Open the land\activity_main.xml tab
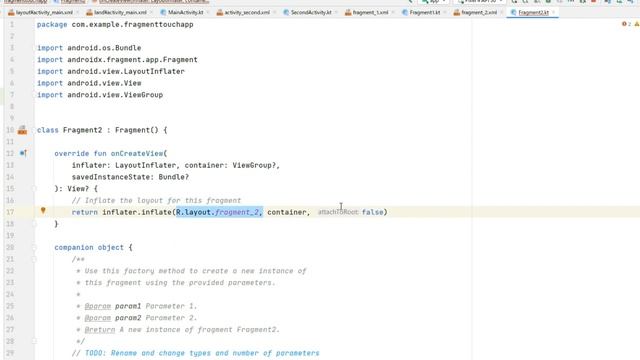Screen dimensions: 640x360 click(120, 13)
